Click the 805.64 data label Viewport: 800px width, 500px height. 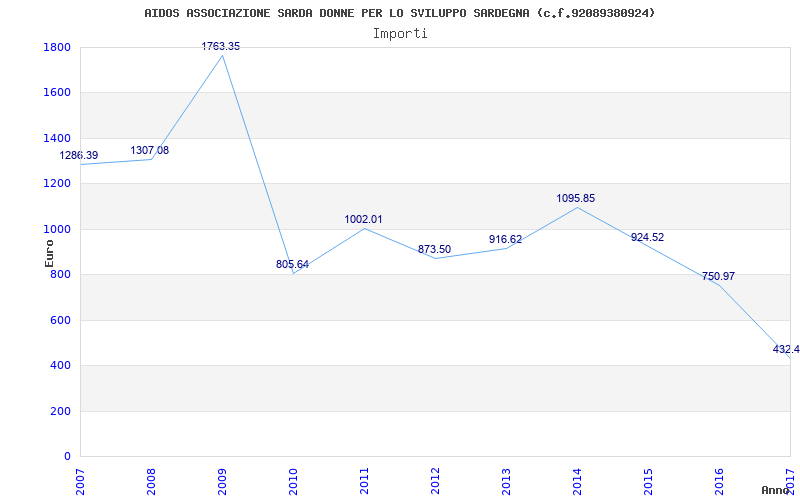(x=292, y=264)
